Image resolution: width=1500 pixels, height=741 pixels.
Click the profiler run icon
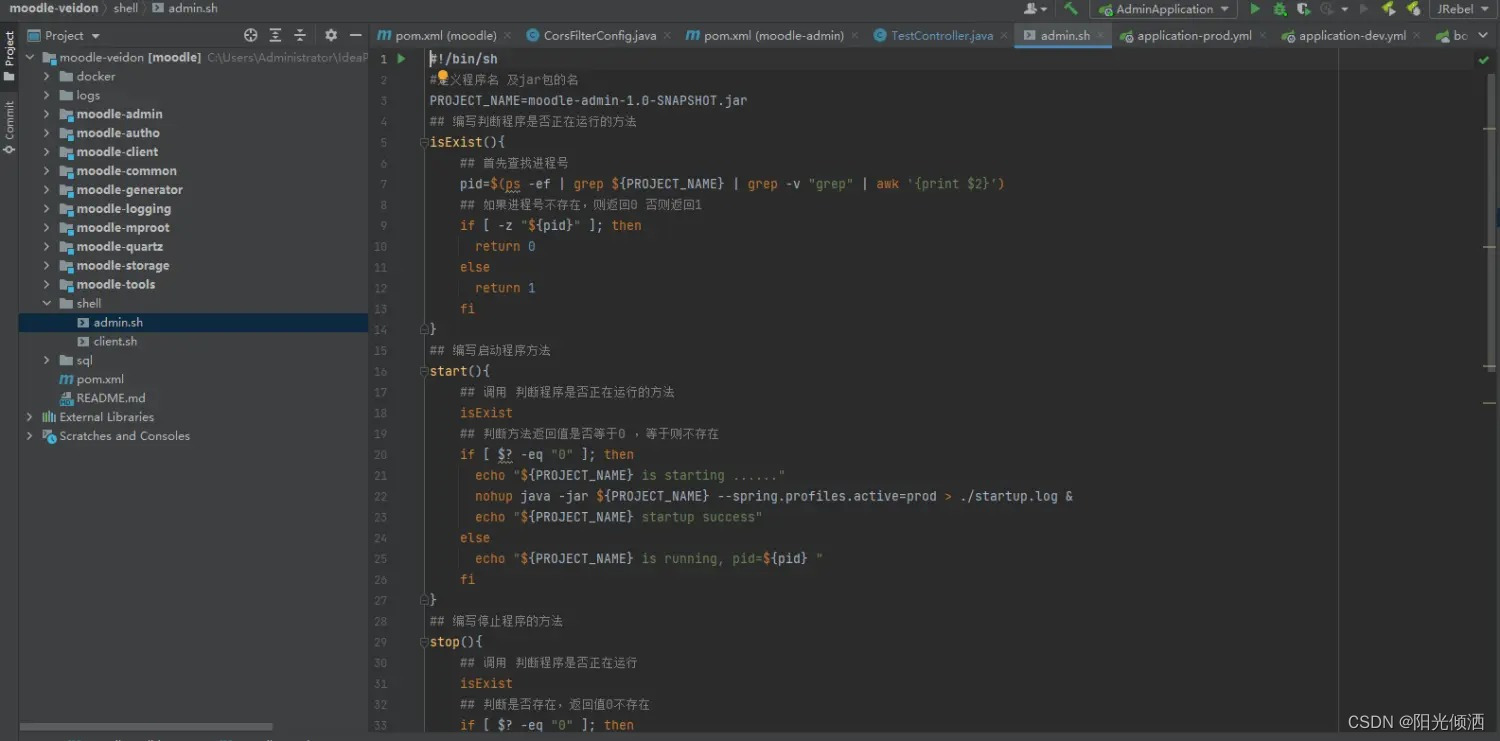click(x=1328, y=9)
